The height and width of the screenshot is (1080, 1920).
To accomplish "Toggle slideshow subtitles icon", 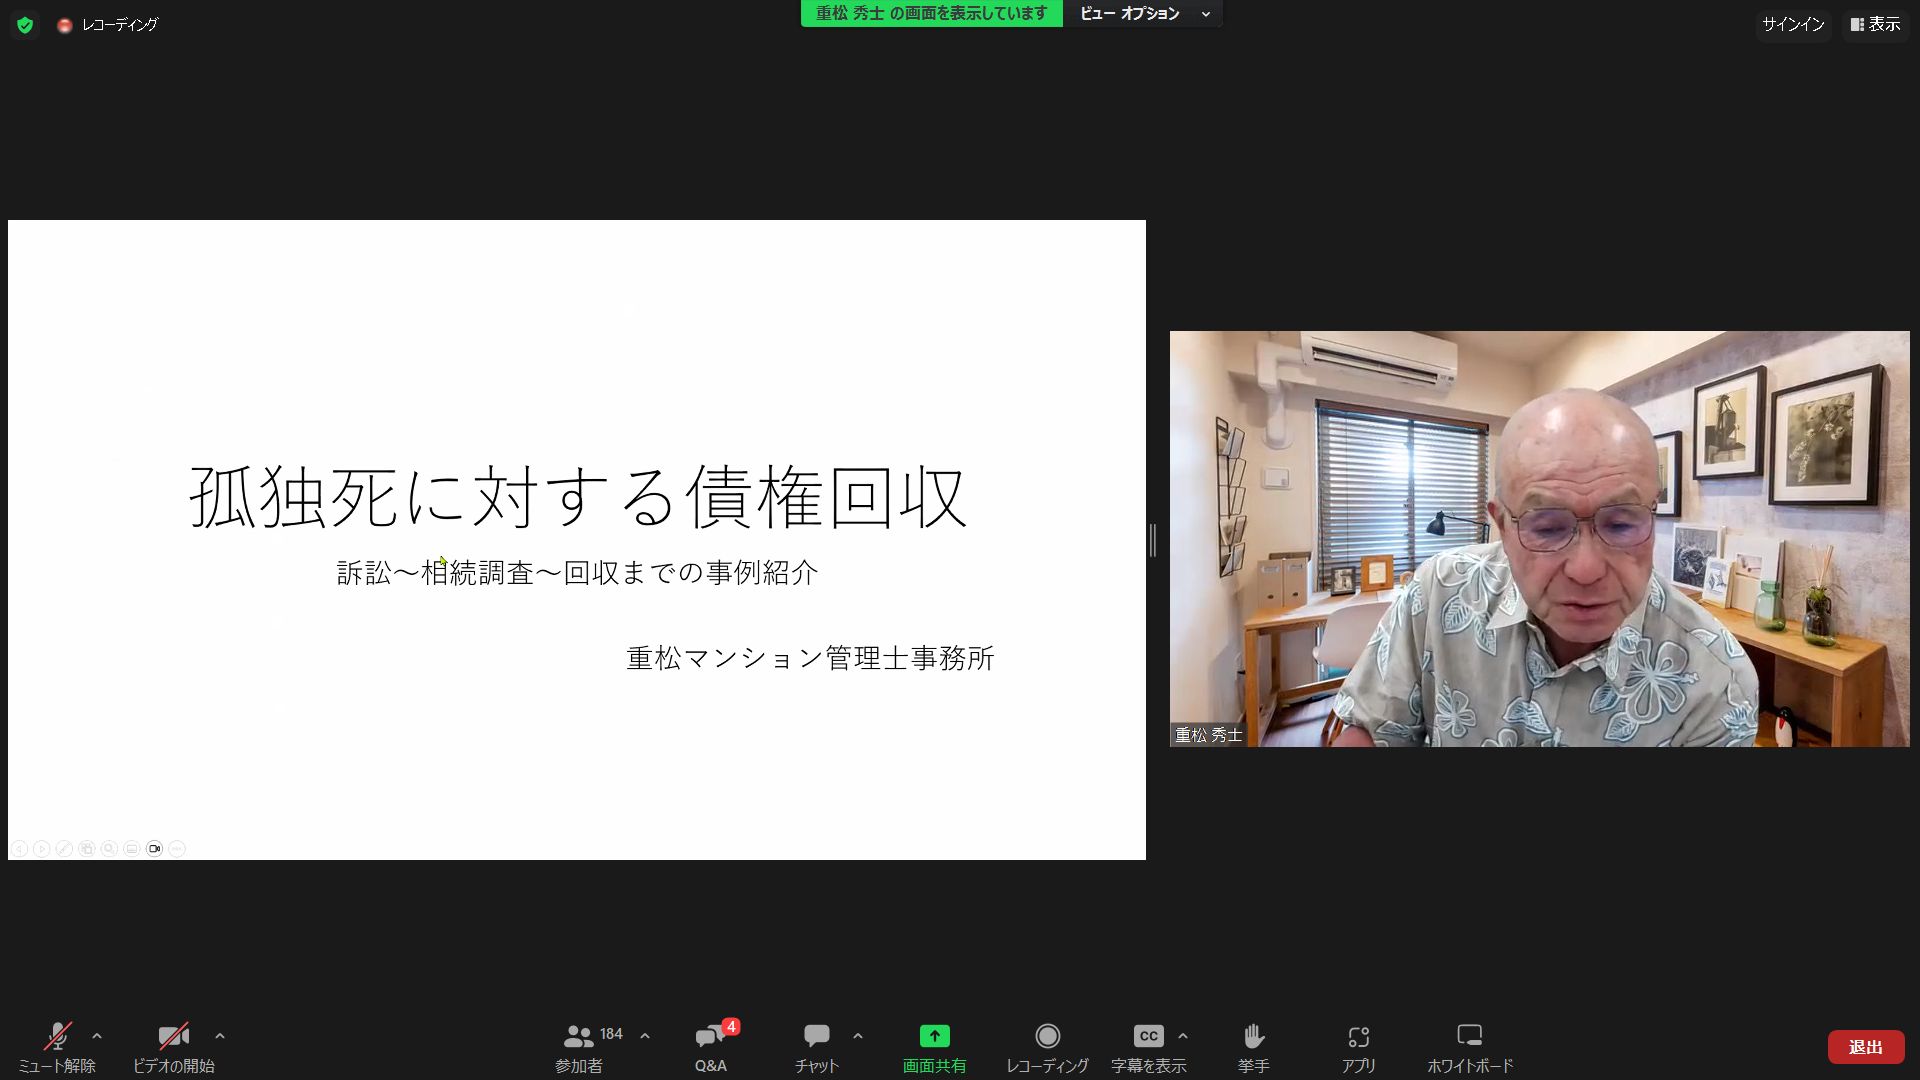I will pyautogui.click(x=132, y=849).
